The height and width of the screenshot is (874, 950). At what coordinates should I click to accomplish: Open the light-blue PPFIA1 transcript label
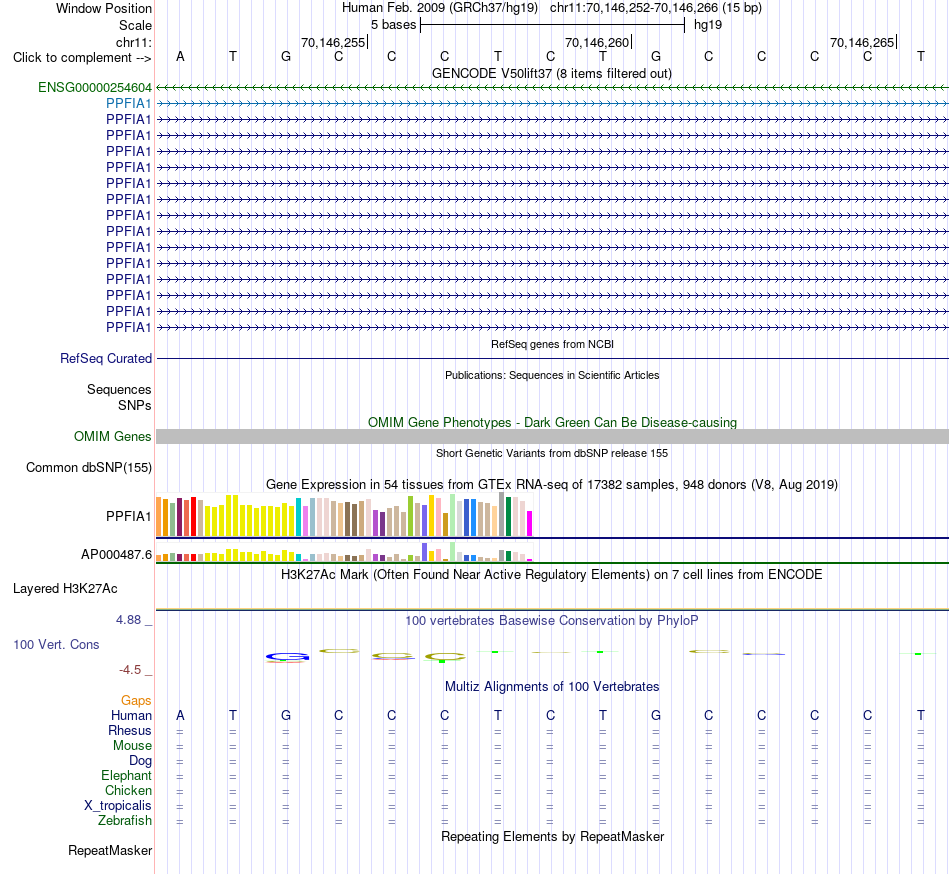click(x=128, y=104)
